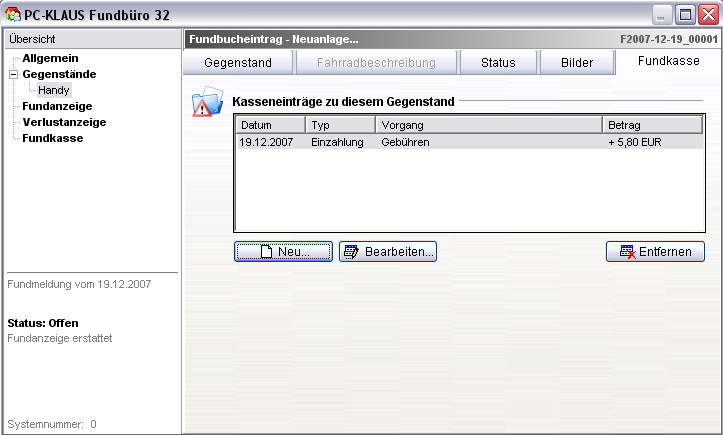Switch to the Status tab
Screen dimensions: 723x435
coord(497,63)
